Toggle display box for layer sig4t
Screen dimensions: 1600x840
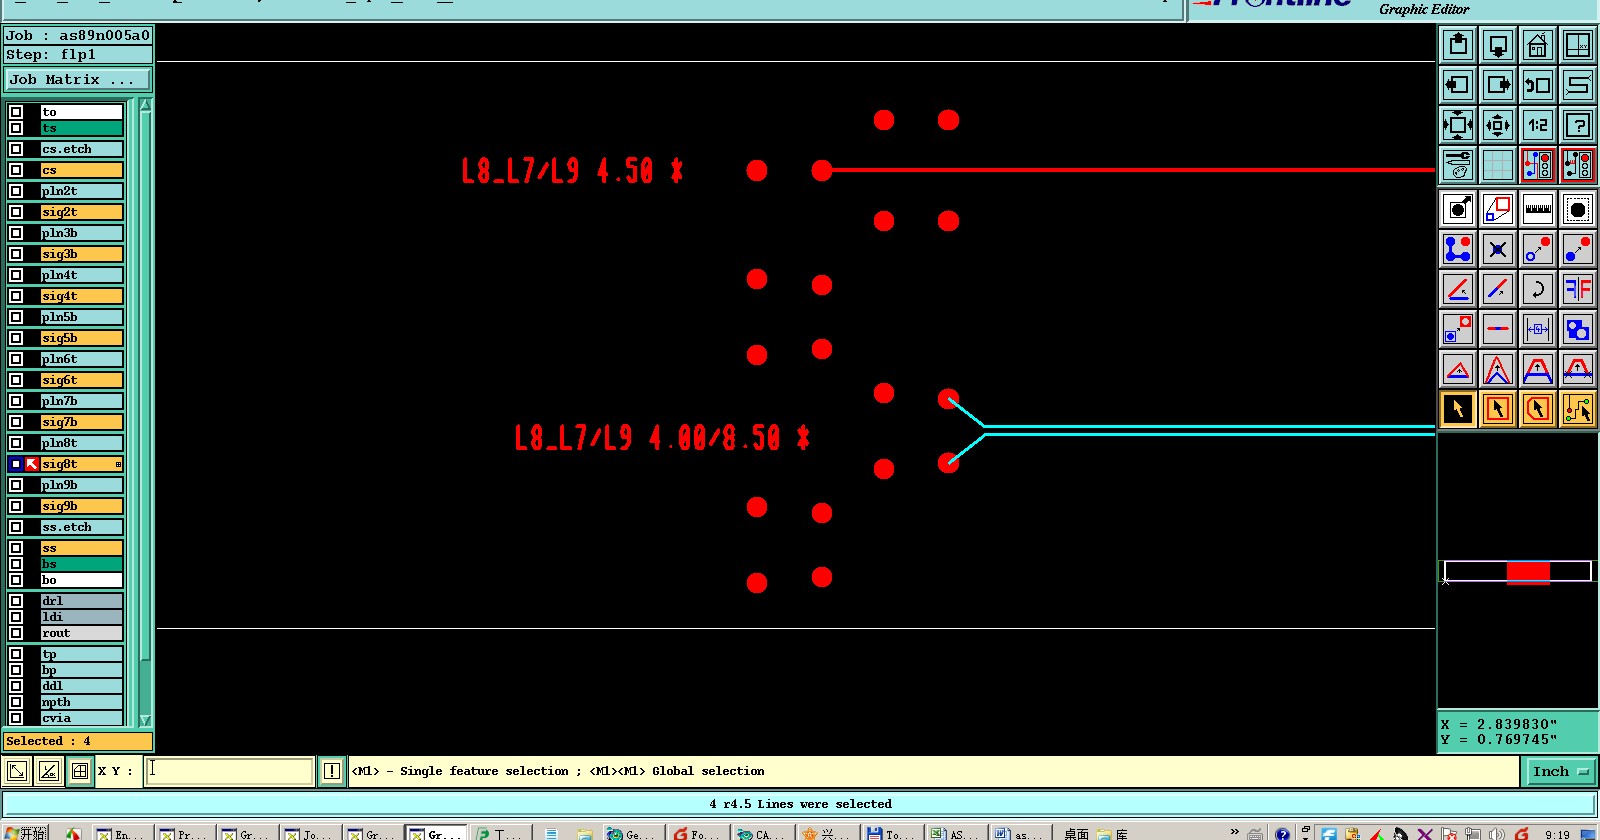click(x=16, y=296)
